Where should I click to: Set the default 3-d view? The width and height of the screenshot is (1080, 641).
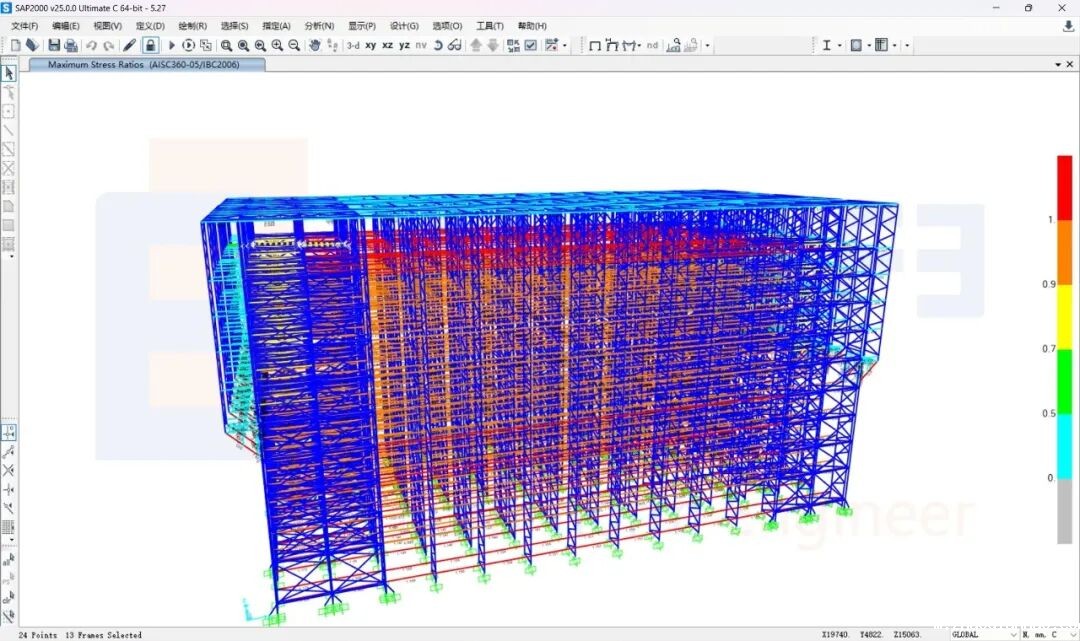(x=353, y=45)
